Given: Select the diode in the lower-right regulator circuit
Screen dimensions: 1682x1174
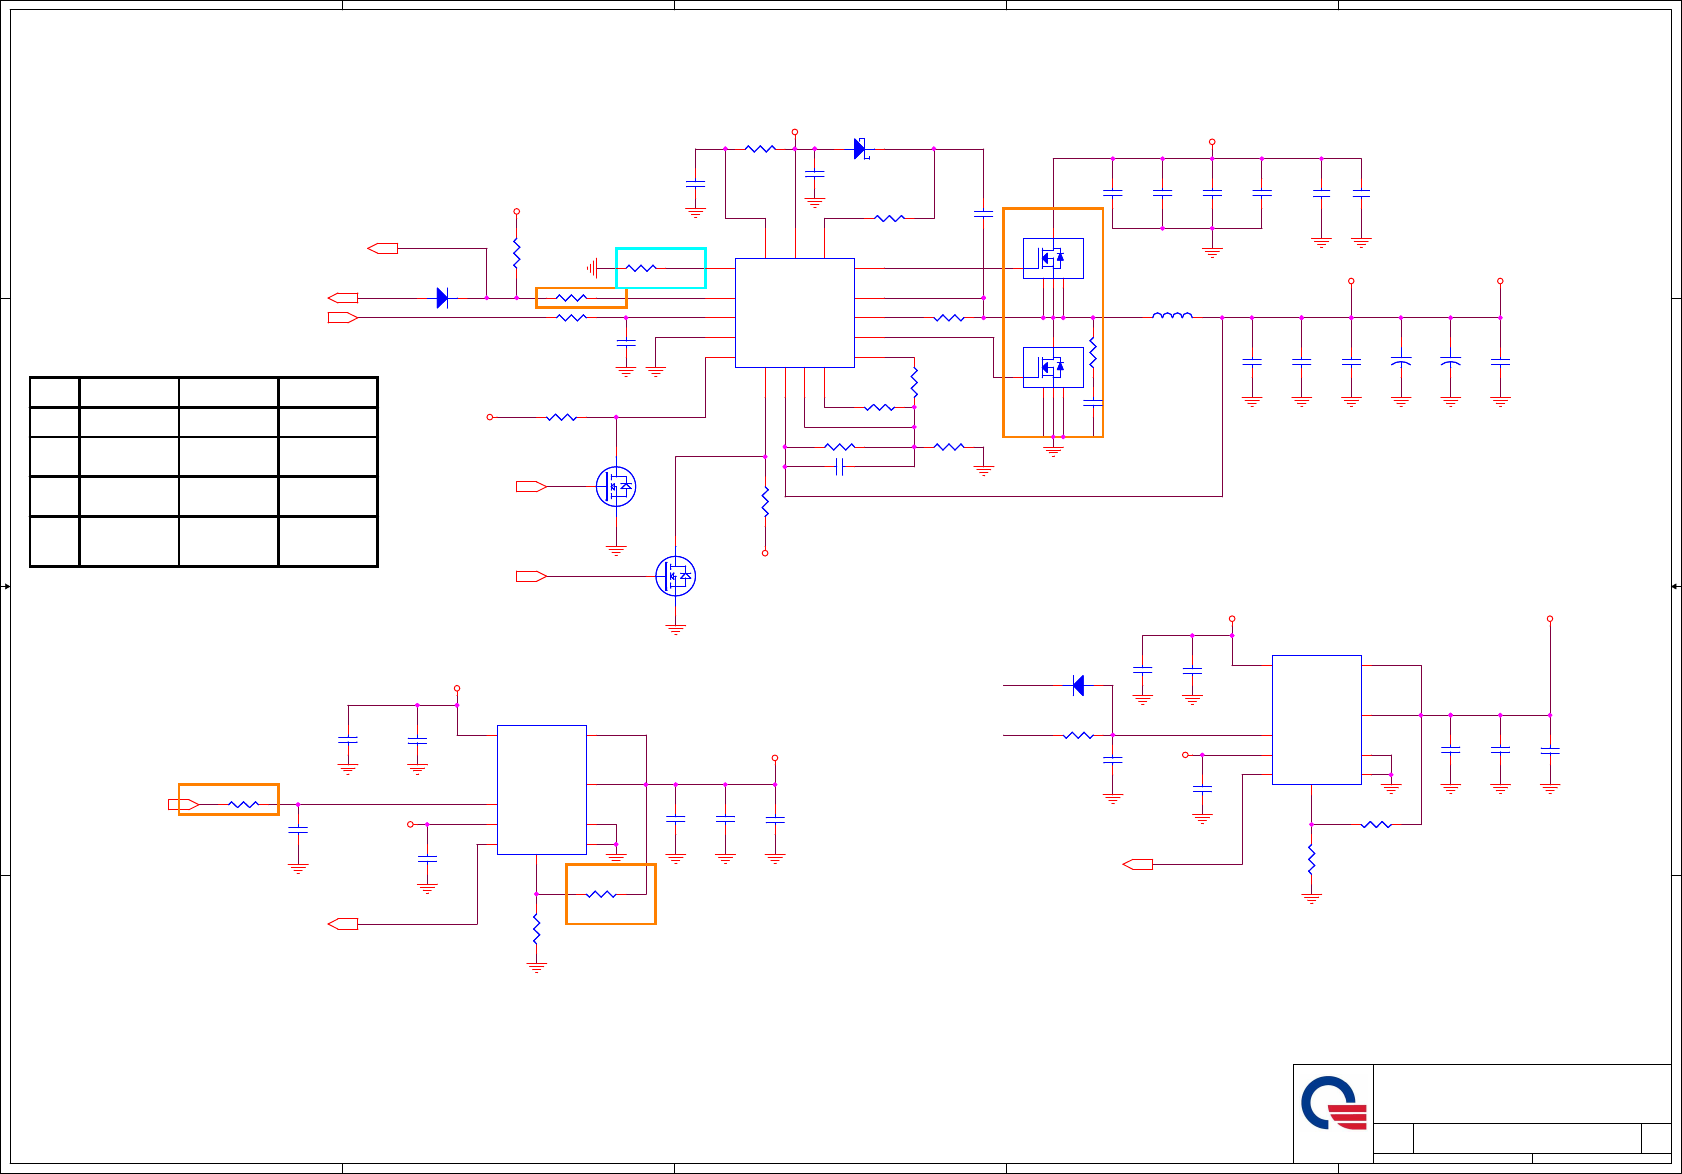Looking at the screenshot, I should click(1078, 685).
